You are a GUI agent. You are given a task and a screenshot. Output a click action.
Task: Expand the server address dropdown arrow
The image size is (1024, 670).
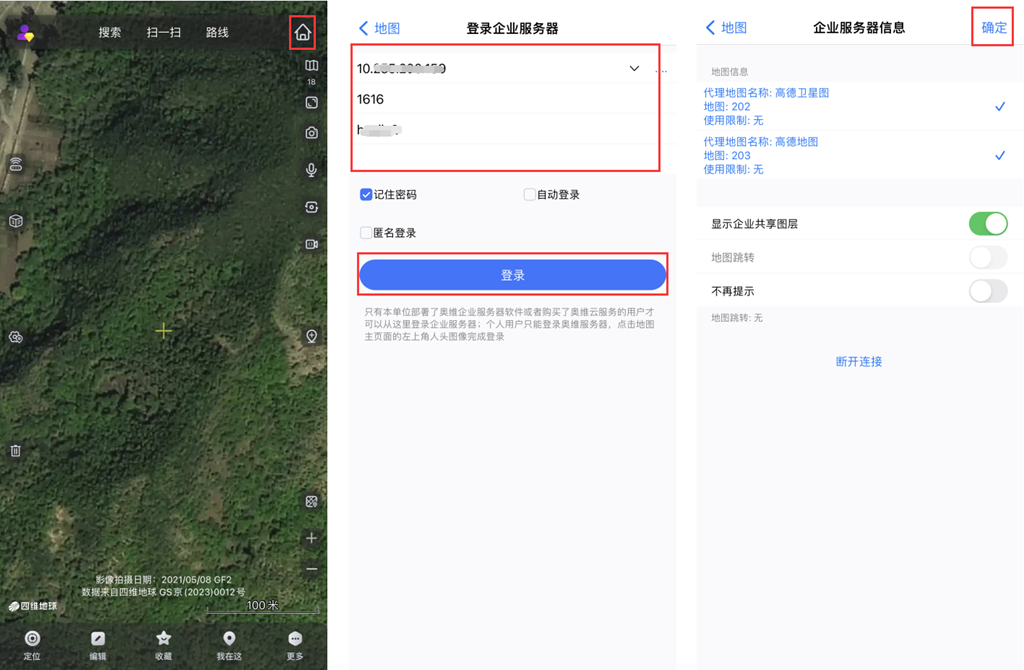click(x=634, y=69)
